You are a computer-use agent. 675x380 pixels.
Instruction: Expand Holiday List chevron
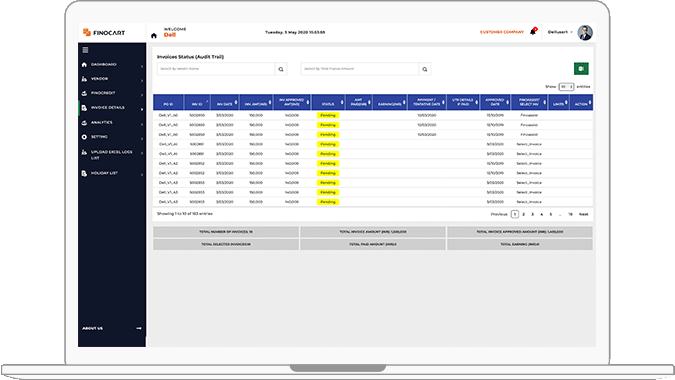[142, 175]
